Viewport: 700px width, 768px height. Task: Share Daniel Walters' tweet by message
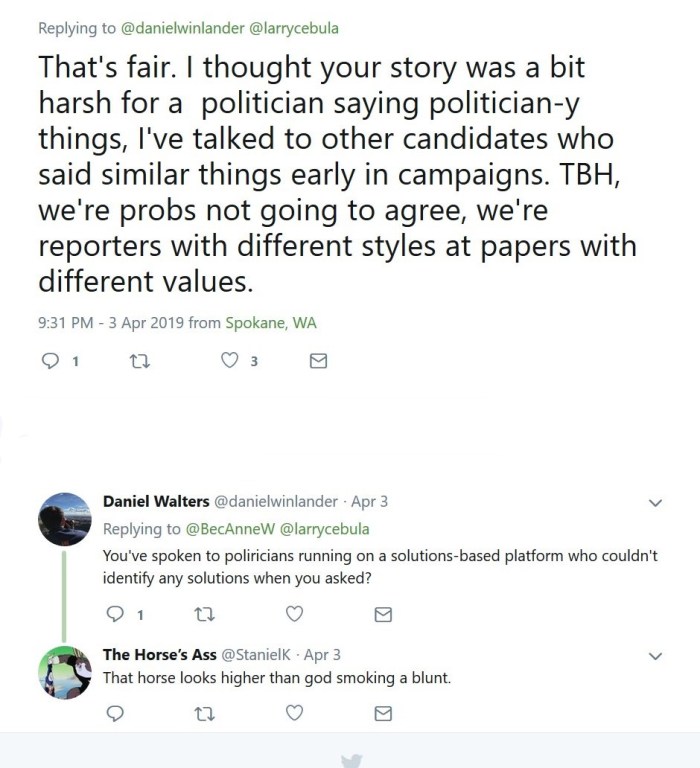point(382,614)
